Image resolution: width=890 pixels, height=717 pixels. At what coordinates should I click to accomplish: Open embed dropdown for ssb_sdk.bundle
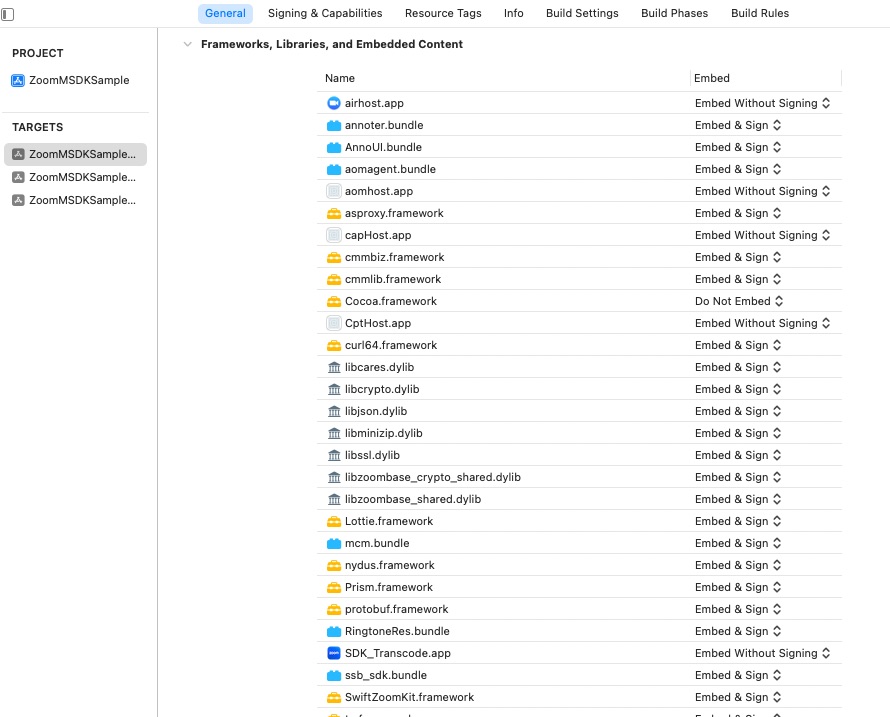click(x=738, y=676)
